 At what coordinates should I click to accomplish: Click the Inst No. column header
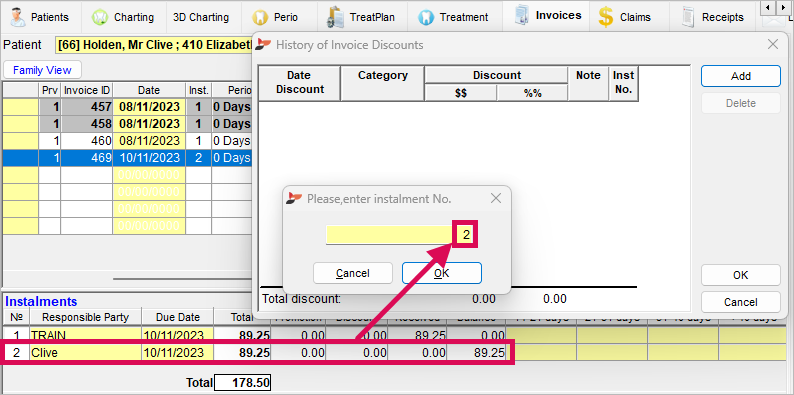(623, 83)
